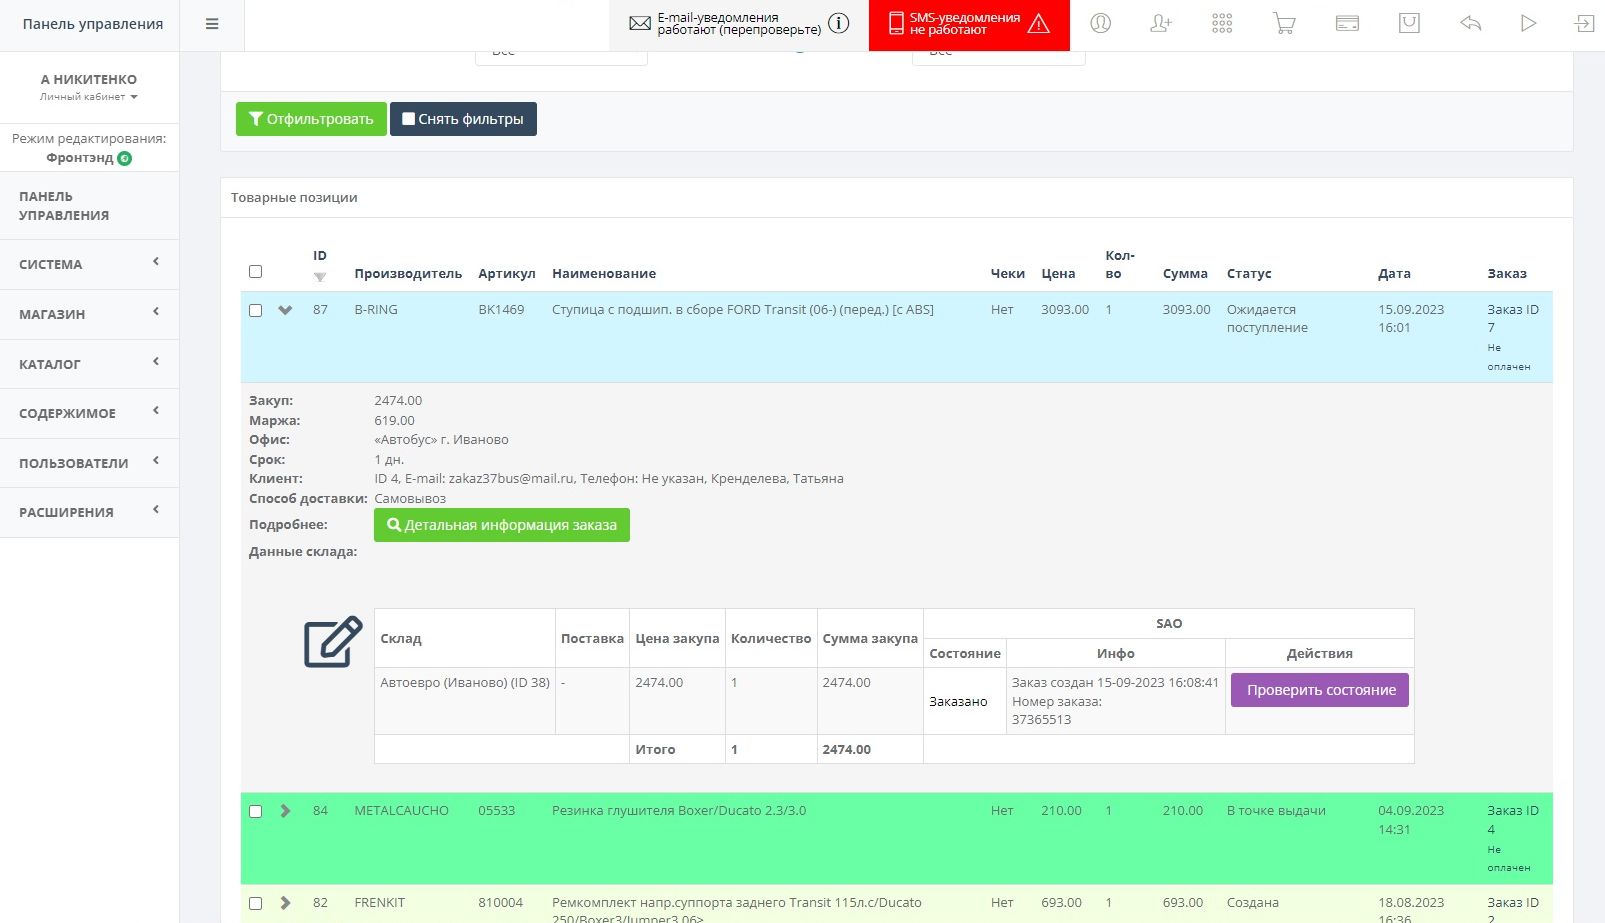Select the checkbox for item ID 84
The image size is (1605, 923).
pos(256,812)
